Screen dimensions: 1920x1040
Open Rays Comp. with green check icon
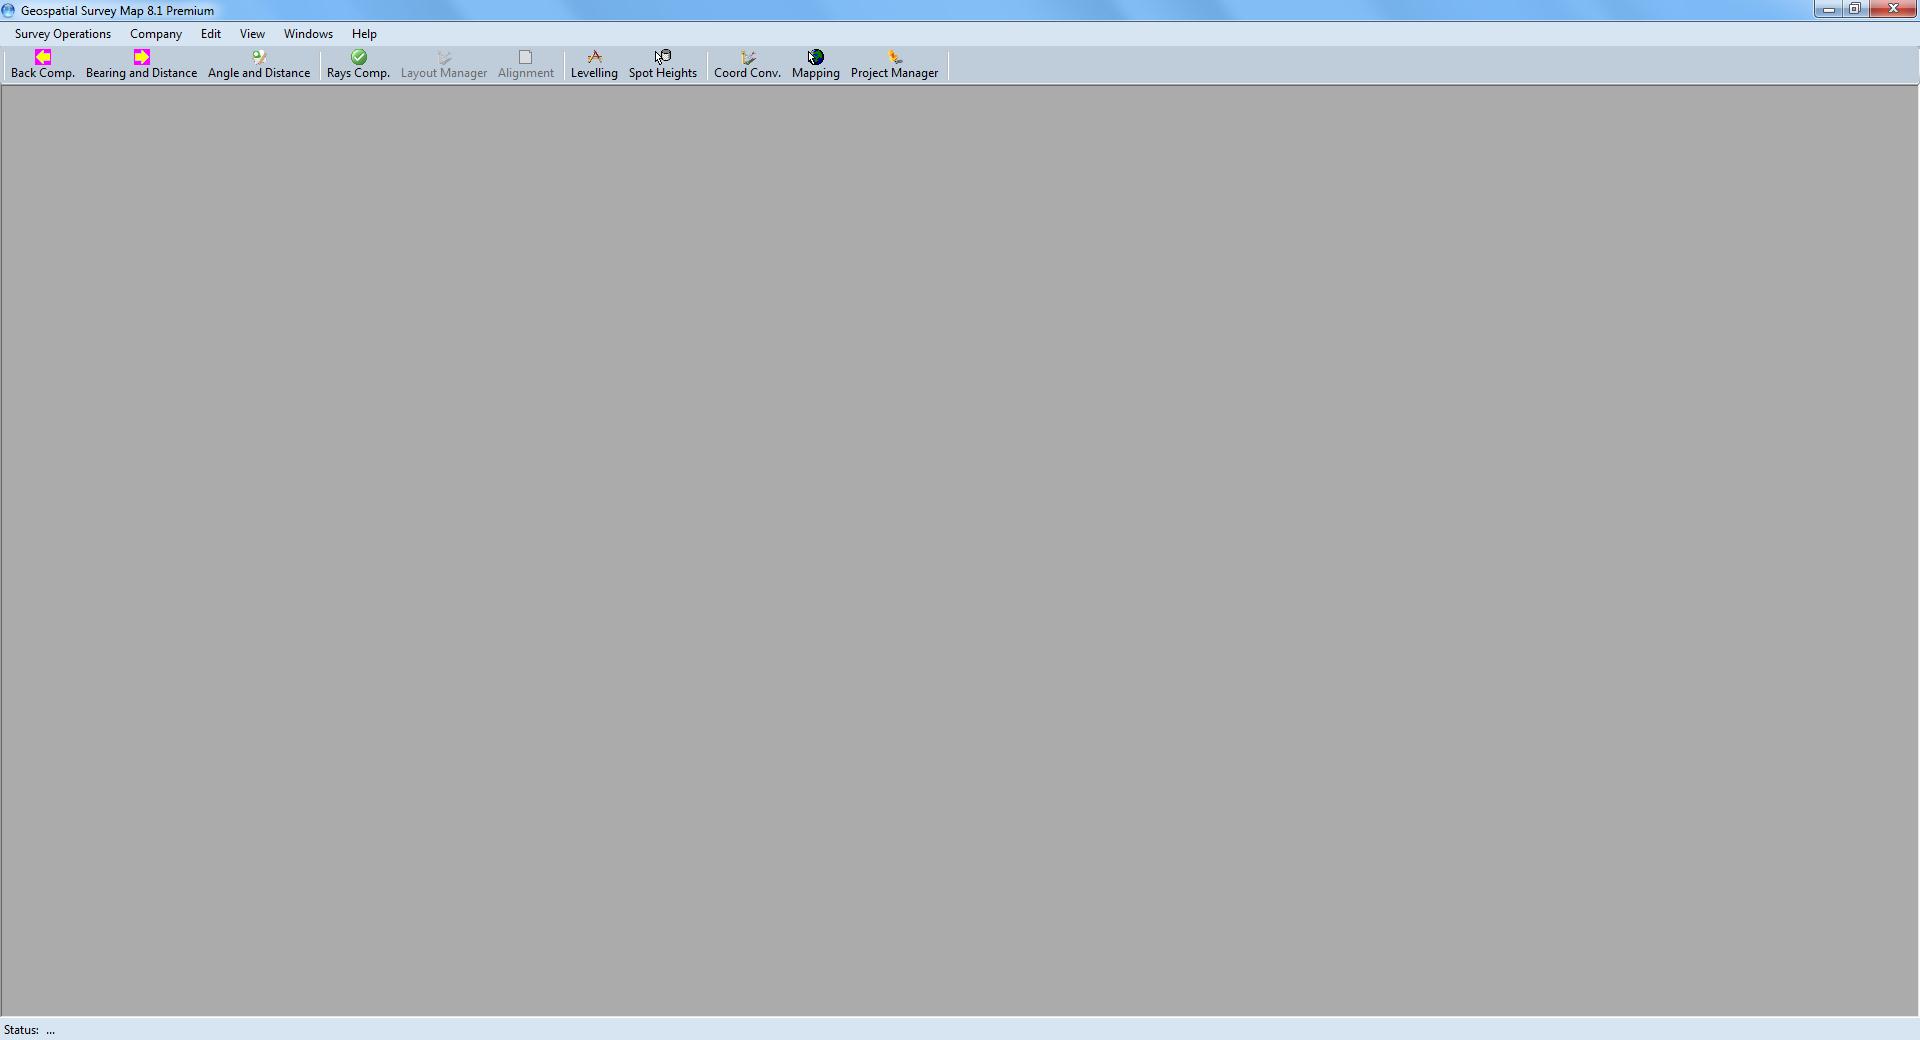tap(358, 65)
